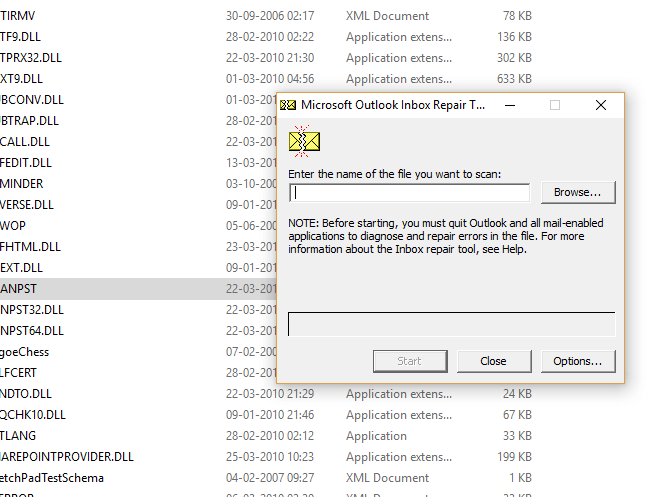This screenshot has width=663, height=497.
Task: Select the highlighted ANPST file
Action: tap(18, 289)
